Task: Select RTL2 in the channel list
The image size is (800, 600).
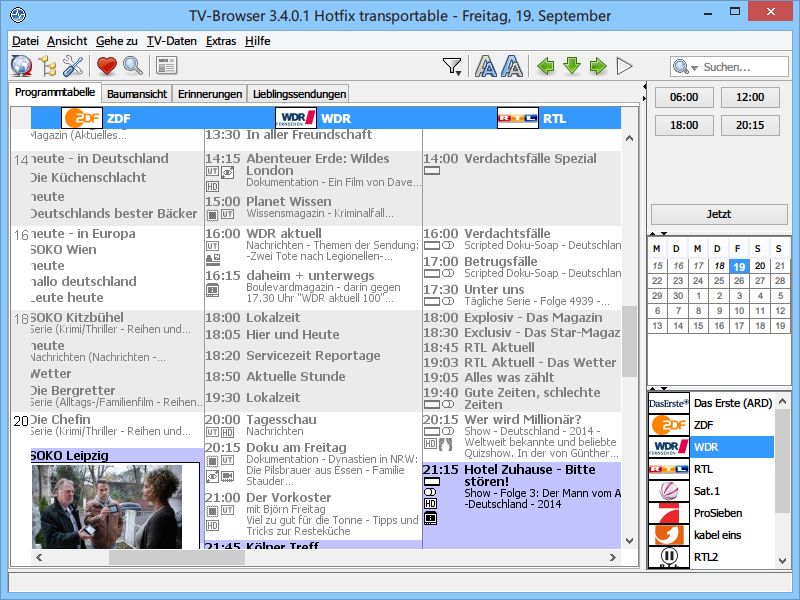Action: click(711, 557)
